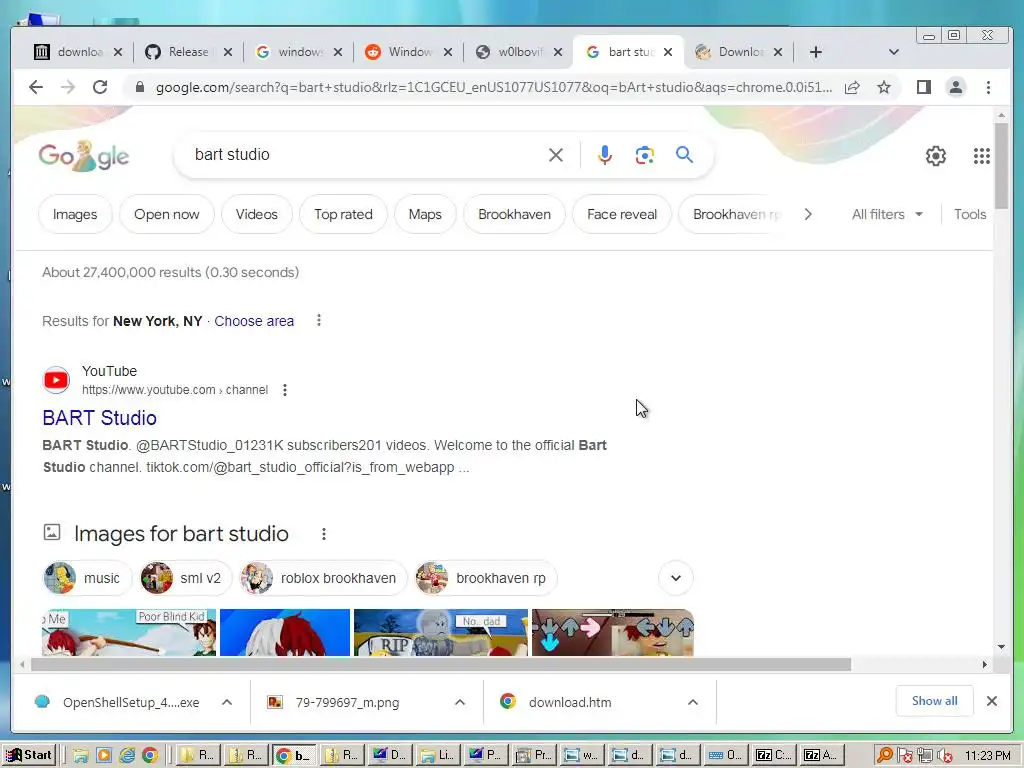Select the Brookhaven filter chip
Screen dimensions: 1024x768
click(515, 214)
